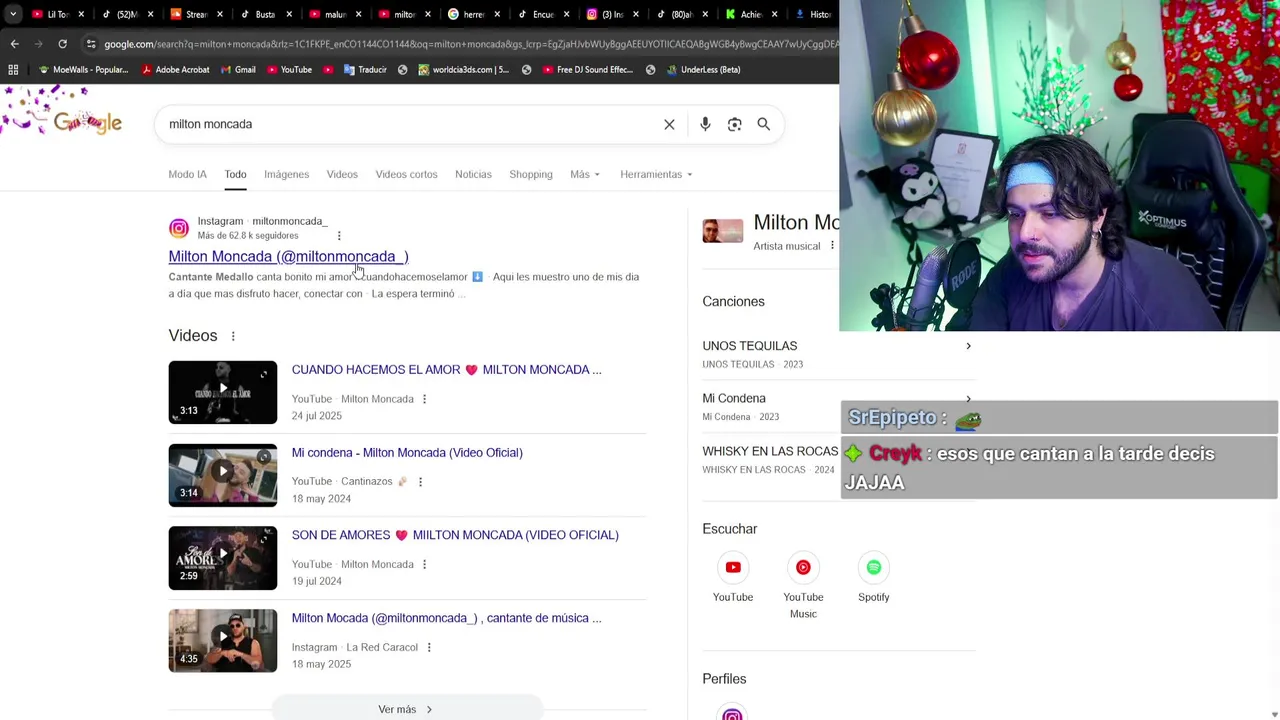Open Free DJ Sound Effects bookmark
This screenshot has height=720, width=1280.
[x=588, y=70]
